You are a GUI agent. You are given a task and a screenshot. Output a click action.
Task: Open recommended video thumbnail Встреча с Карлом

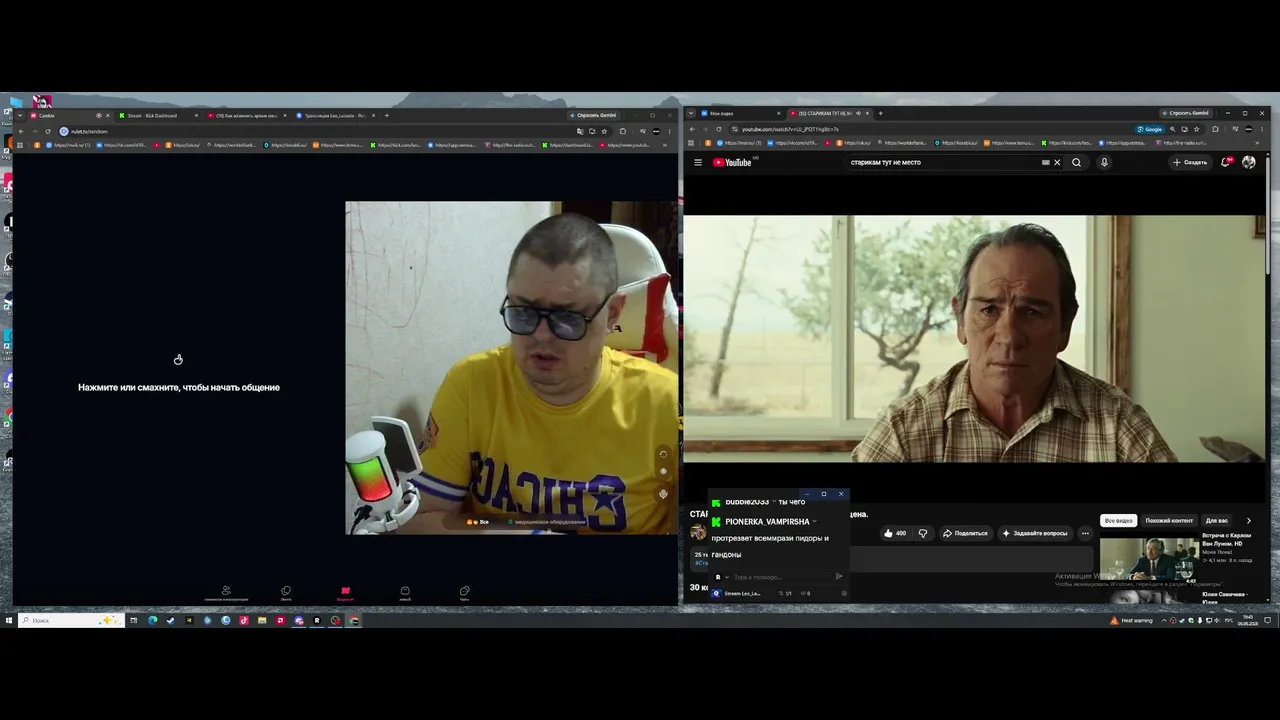1149,560
